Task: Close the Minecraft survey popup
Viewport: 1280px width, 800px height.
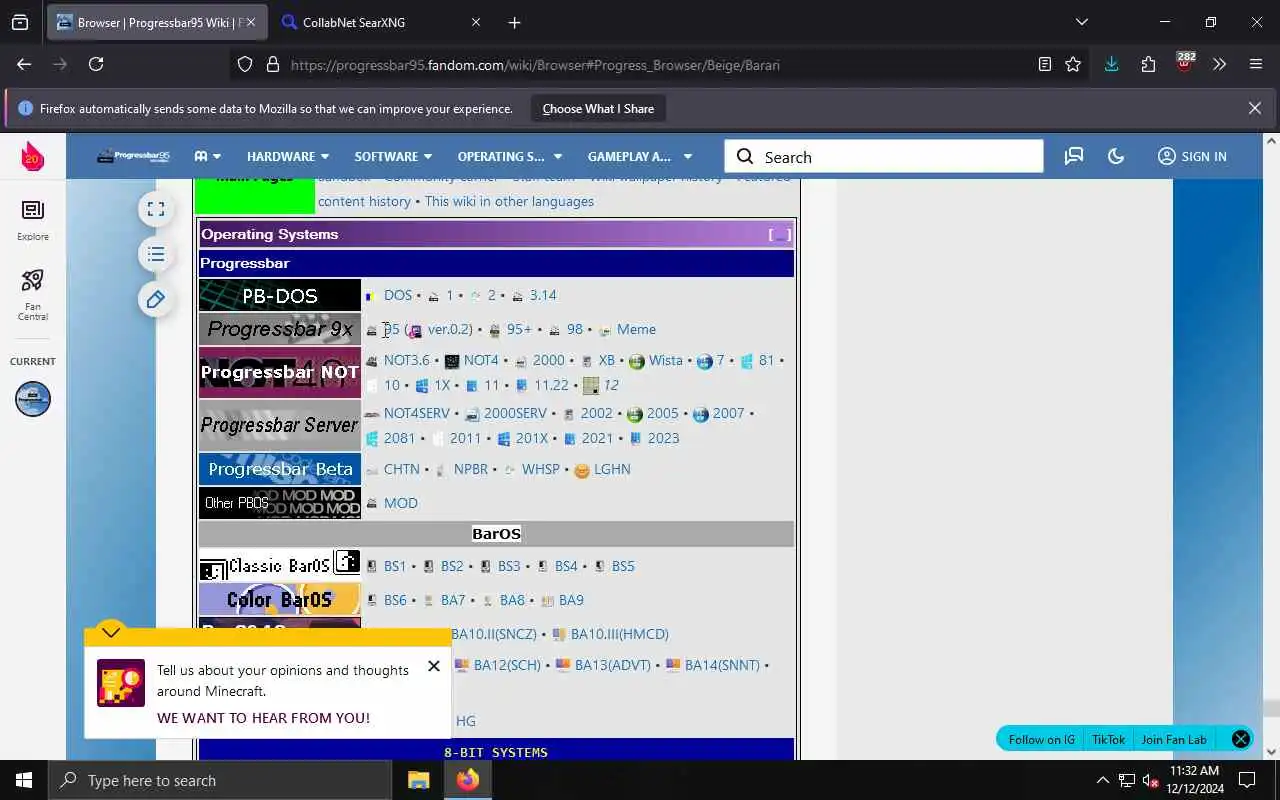Action: [433, 666]
